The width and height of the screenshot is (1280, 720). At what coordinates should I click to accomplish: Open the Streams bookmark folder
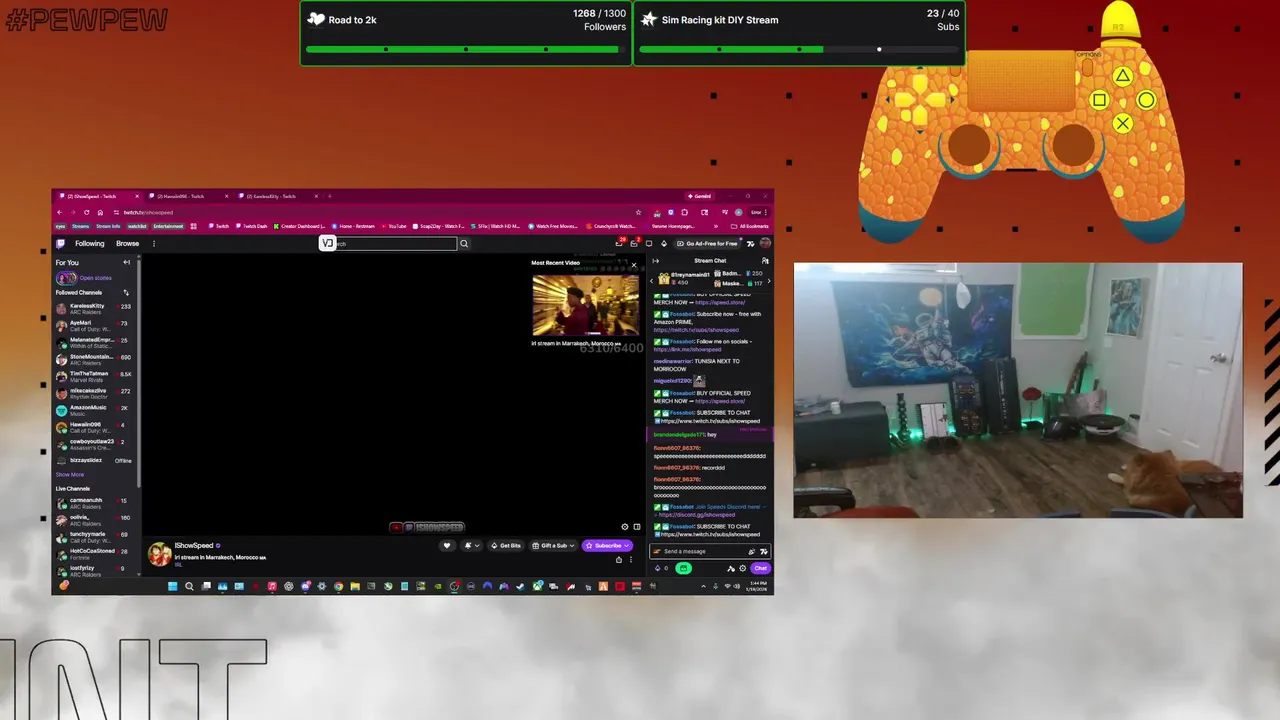pyautogui.click(x=81, y=226)
